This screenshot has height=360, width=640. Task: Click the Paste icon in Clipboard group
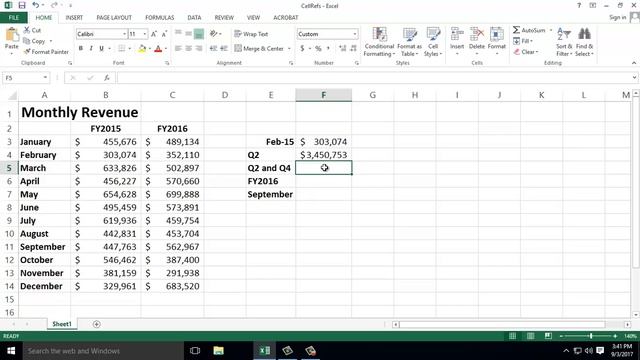pos(11,35)
